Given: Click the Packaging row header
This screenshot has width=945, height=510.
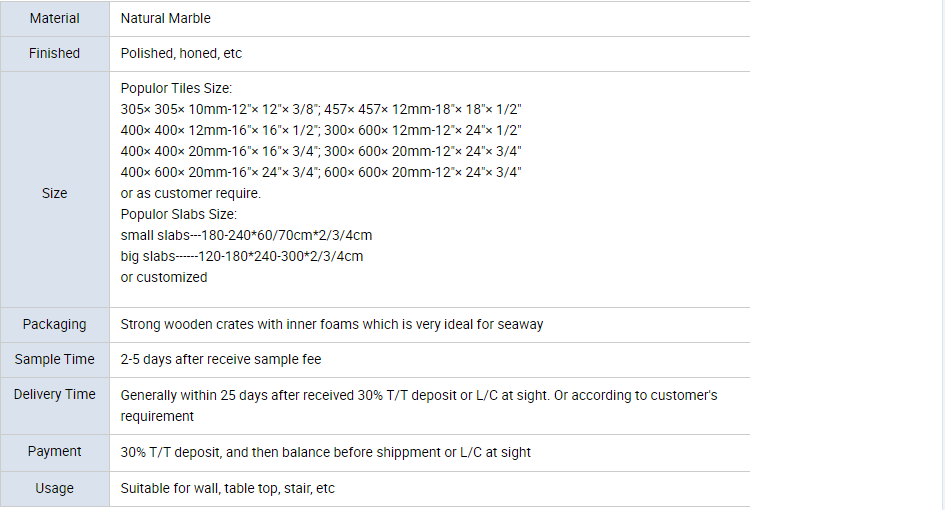Looking at the screenshot, I should point(55,325).
